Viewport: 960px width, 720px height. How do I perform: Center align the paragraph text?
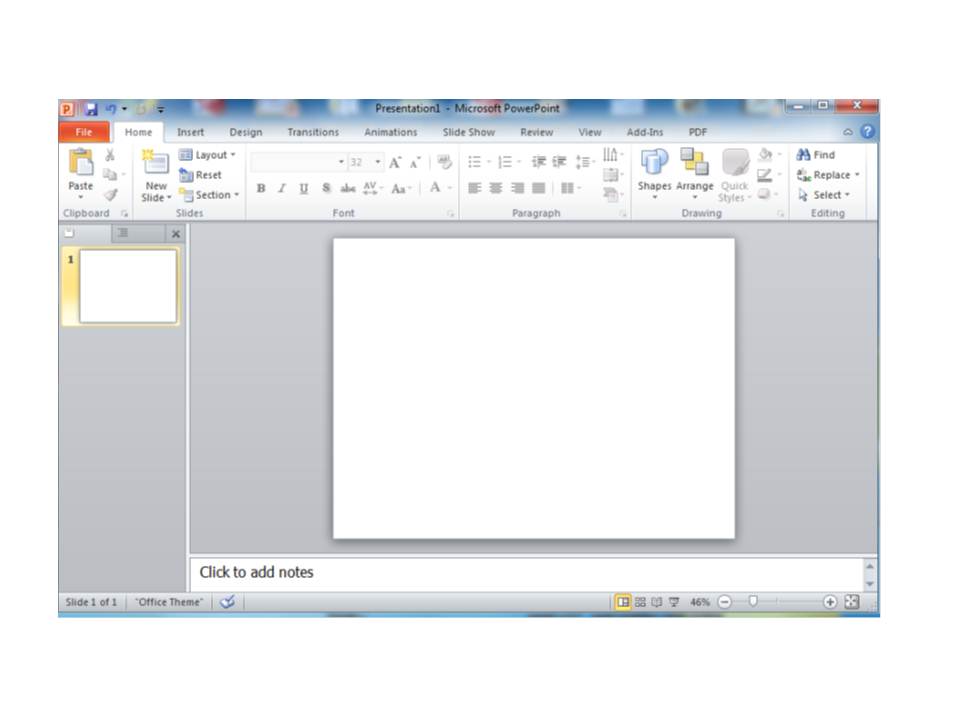(495, 187)
